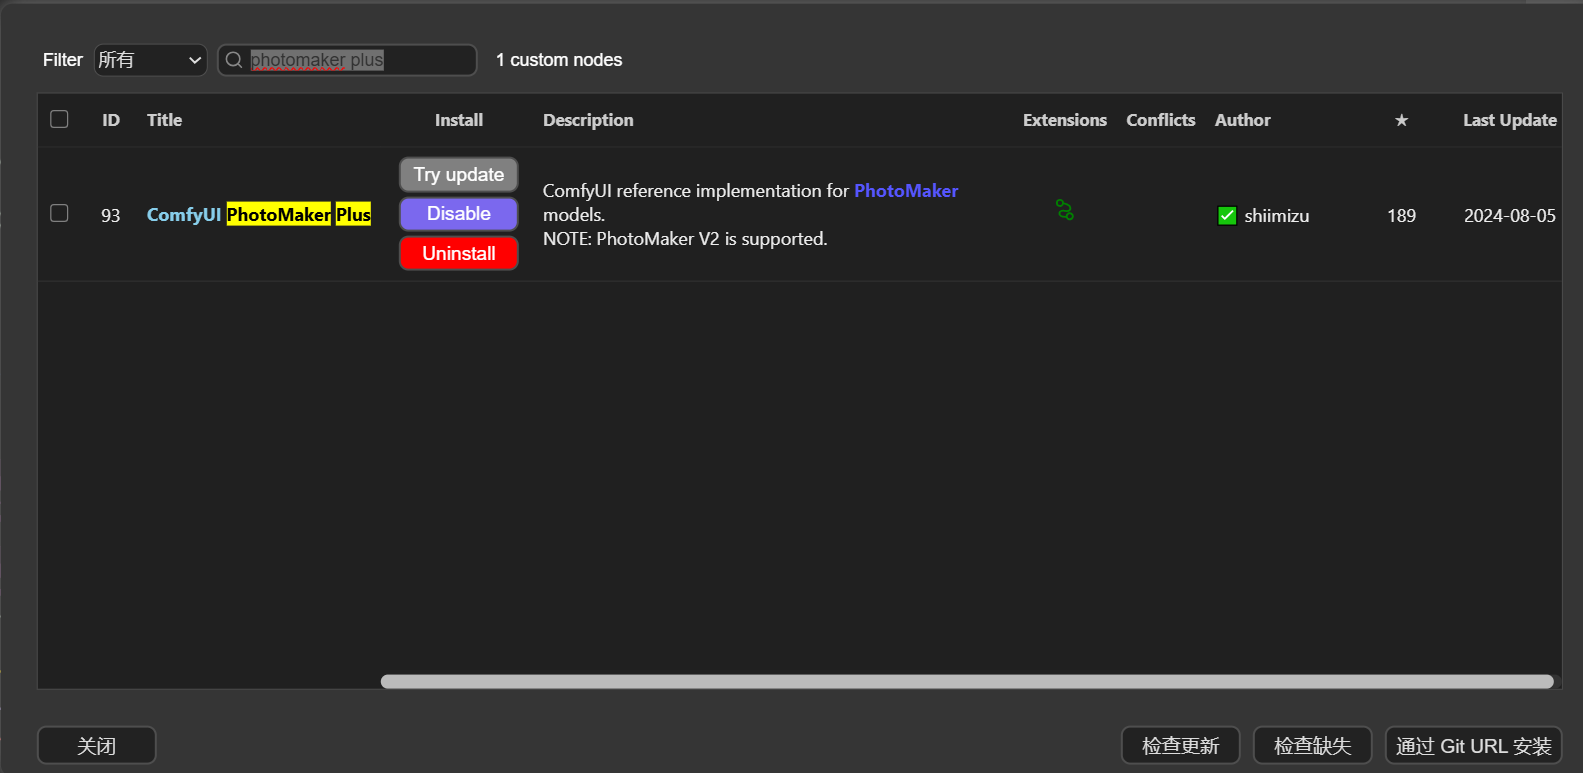Click the search magnifier icon
1583x773 pixels.
[x=234, y=60]
